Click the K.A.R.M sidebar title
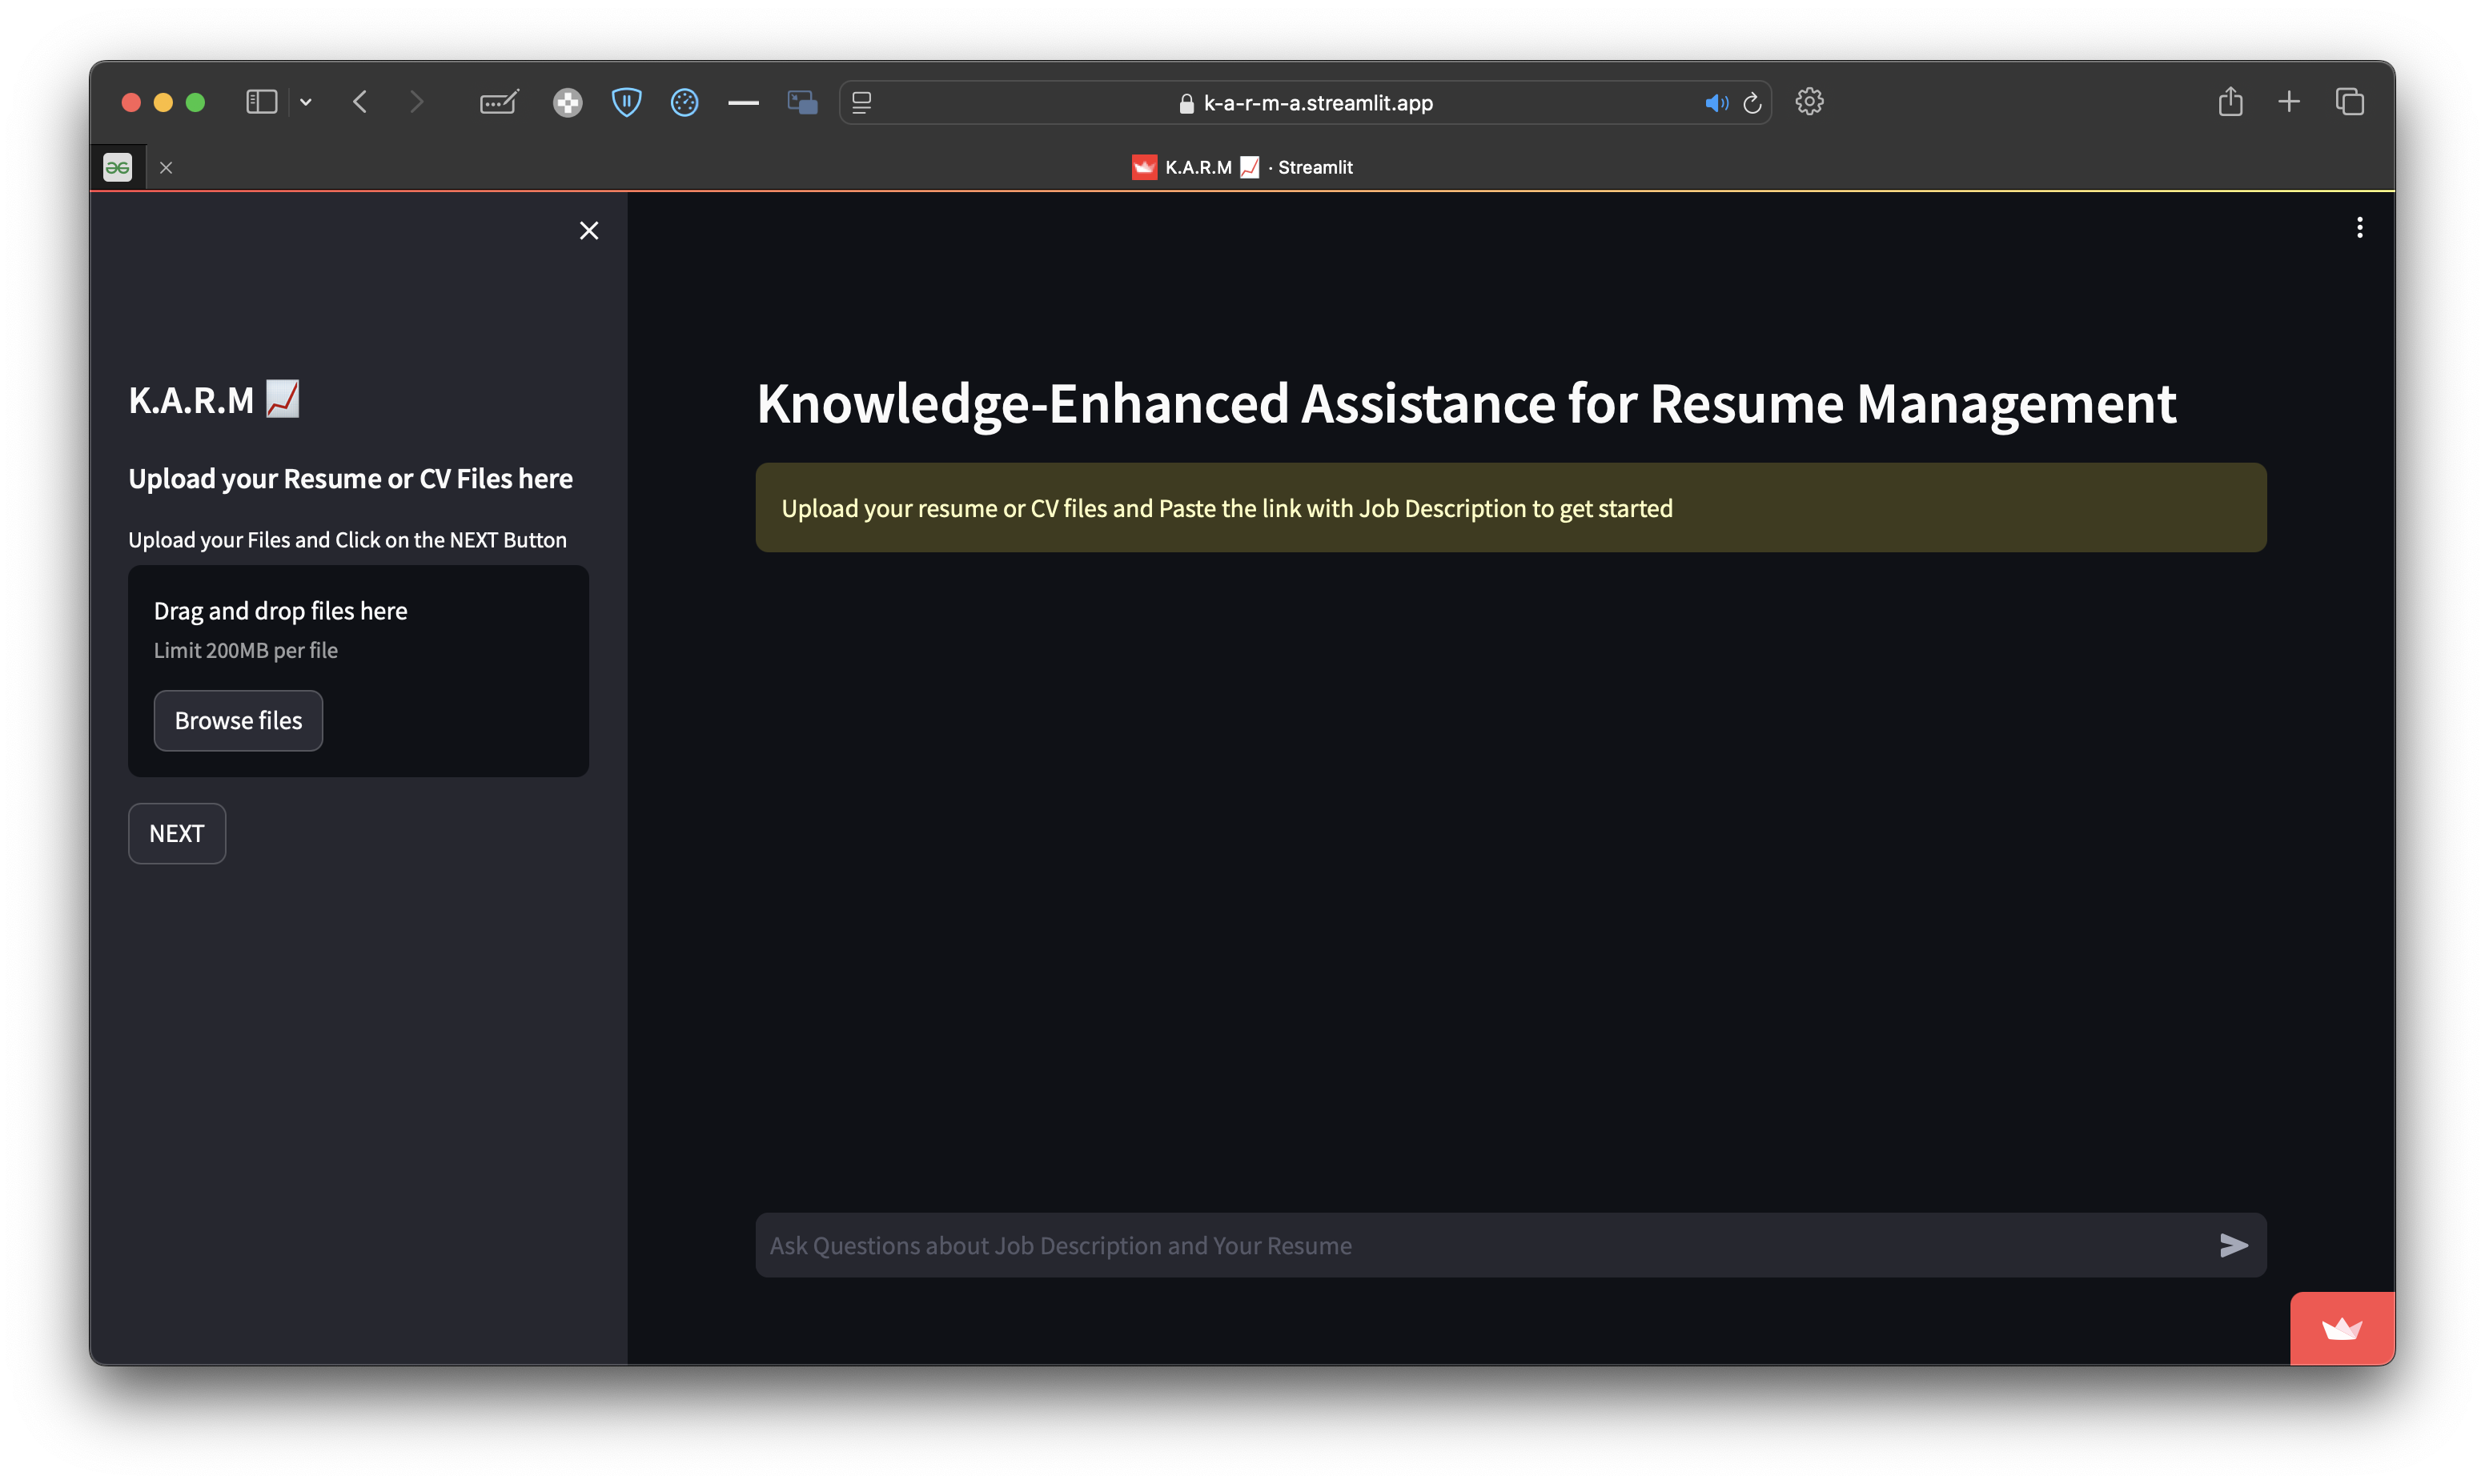2485x1484 pixels. click(214, 399)
